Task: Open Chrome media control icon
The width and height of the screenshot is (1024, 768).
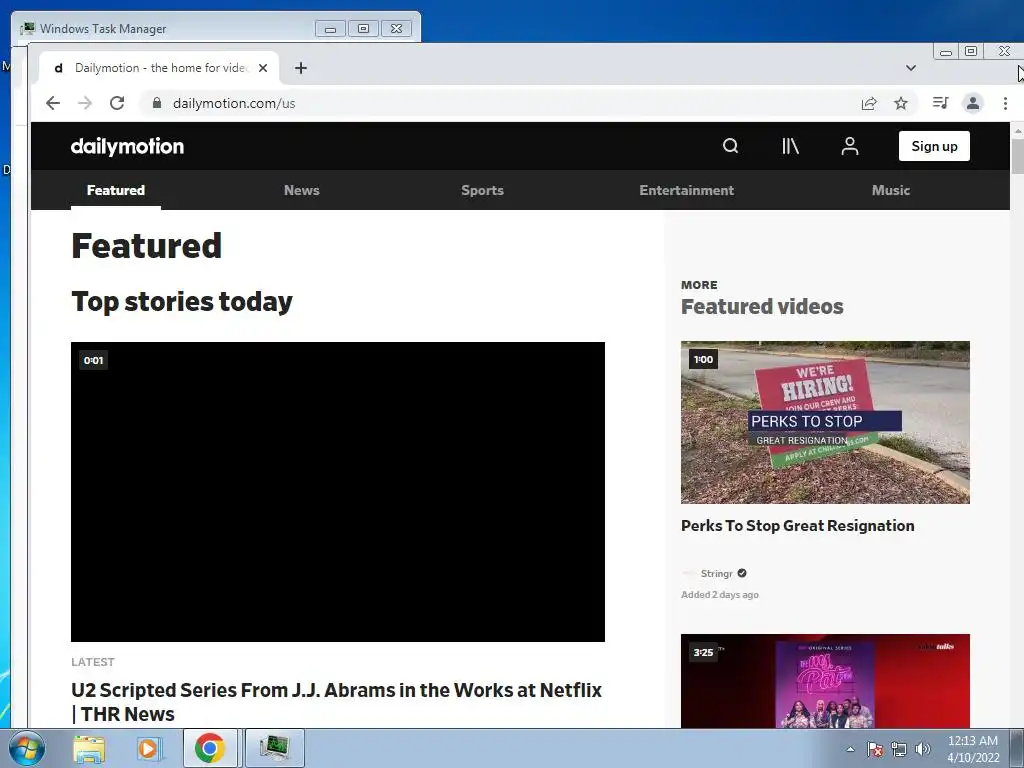Action: [940, 103]
